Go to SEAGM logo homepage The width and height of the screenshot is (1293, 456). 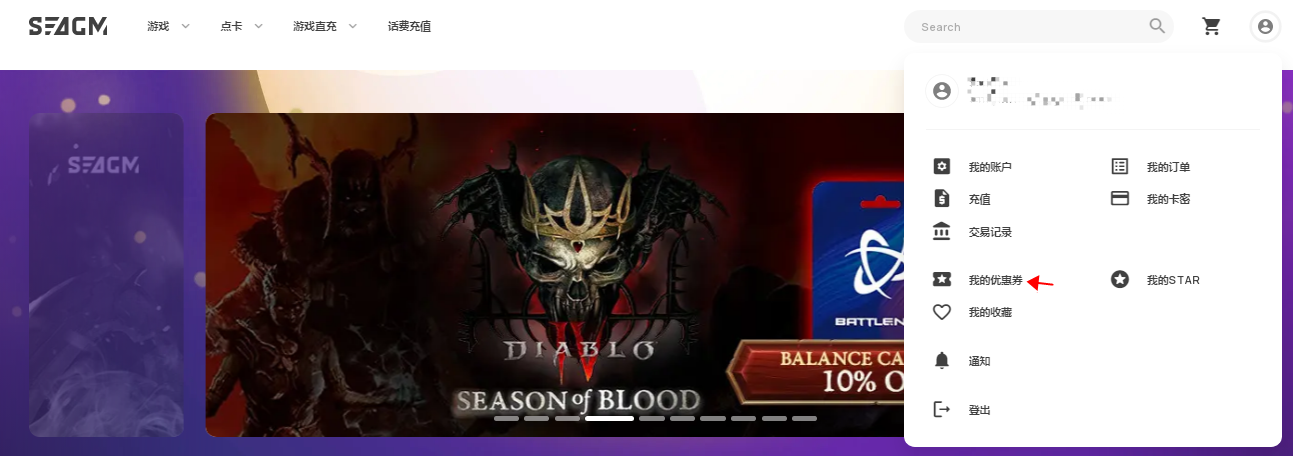pos(68,27)
